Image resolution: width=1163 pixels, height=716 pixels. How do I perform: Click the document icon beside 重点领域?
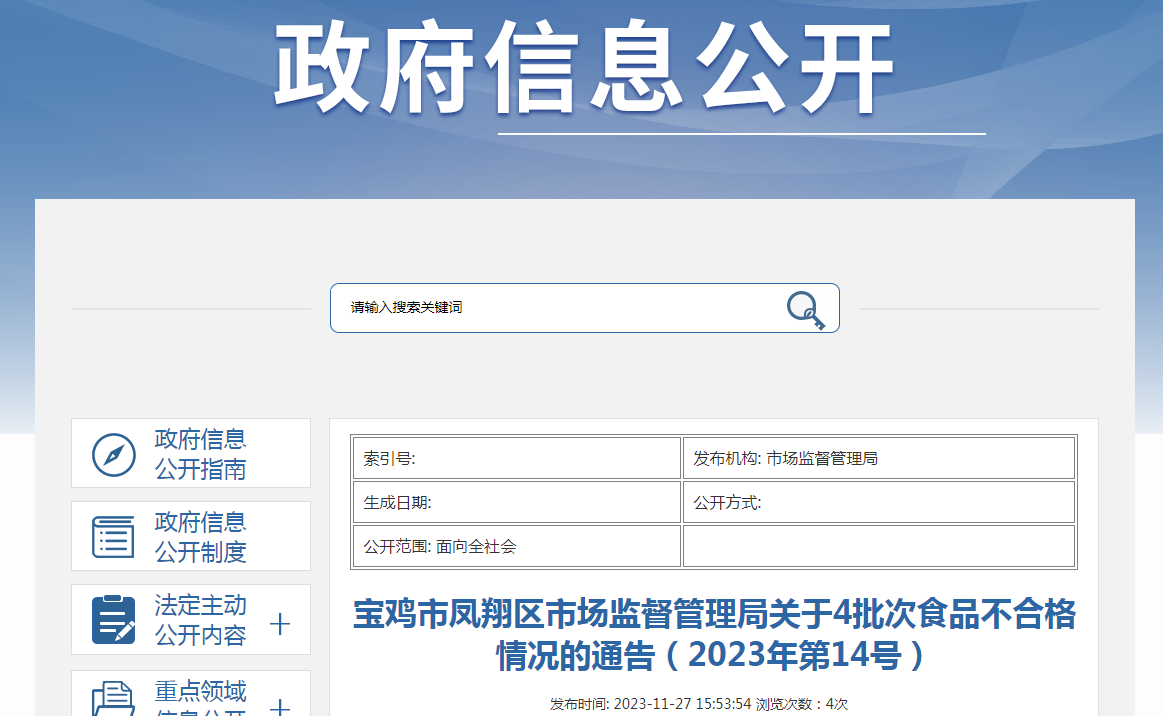[x=113, y=699]
